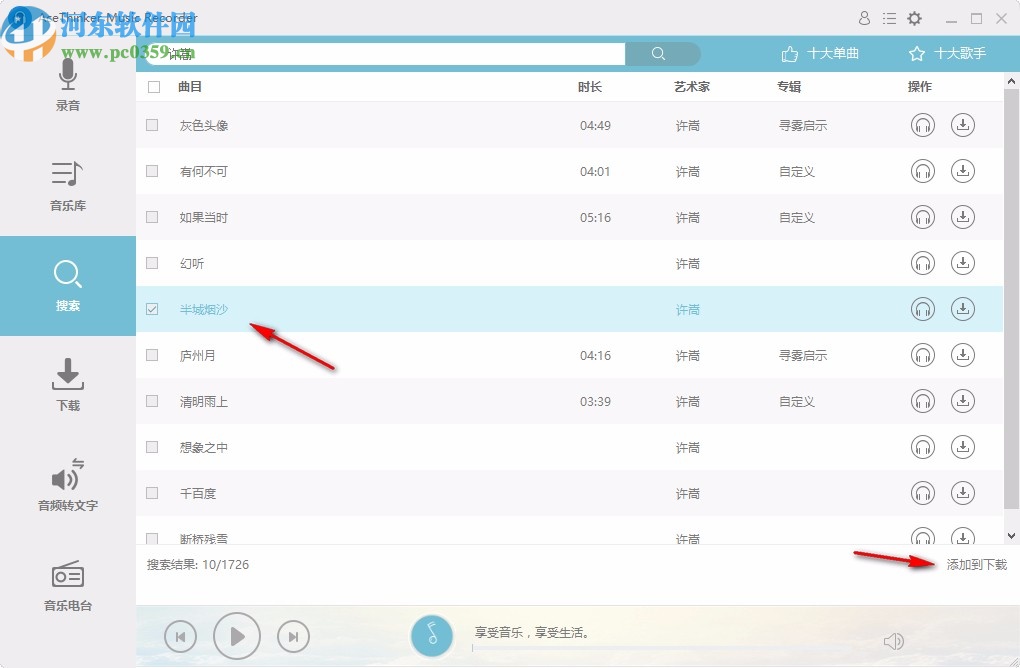Adjust the volume control speaker
Image resolution: width=1020 pixels, height=668 pixels.
click(893, 640)
